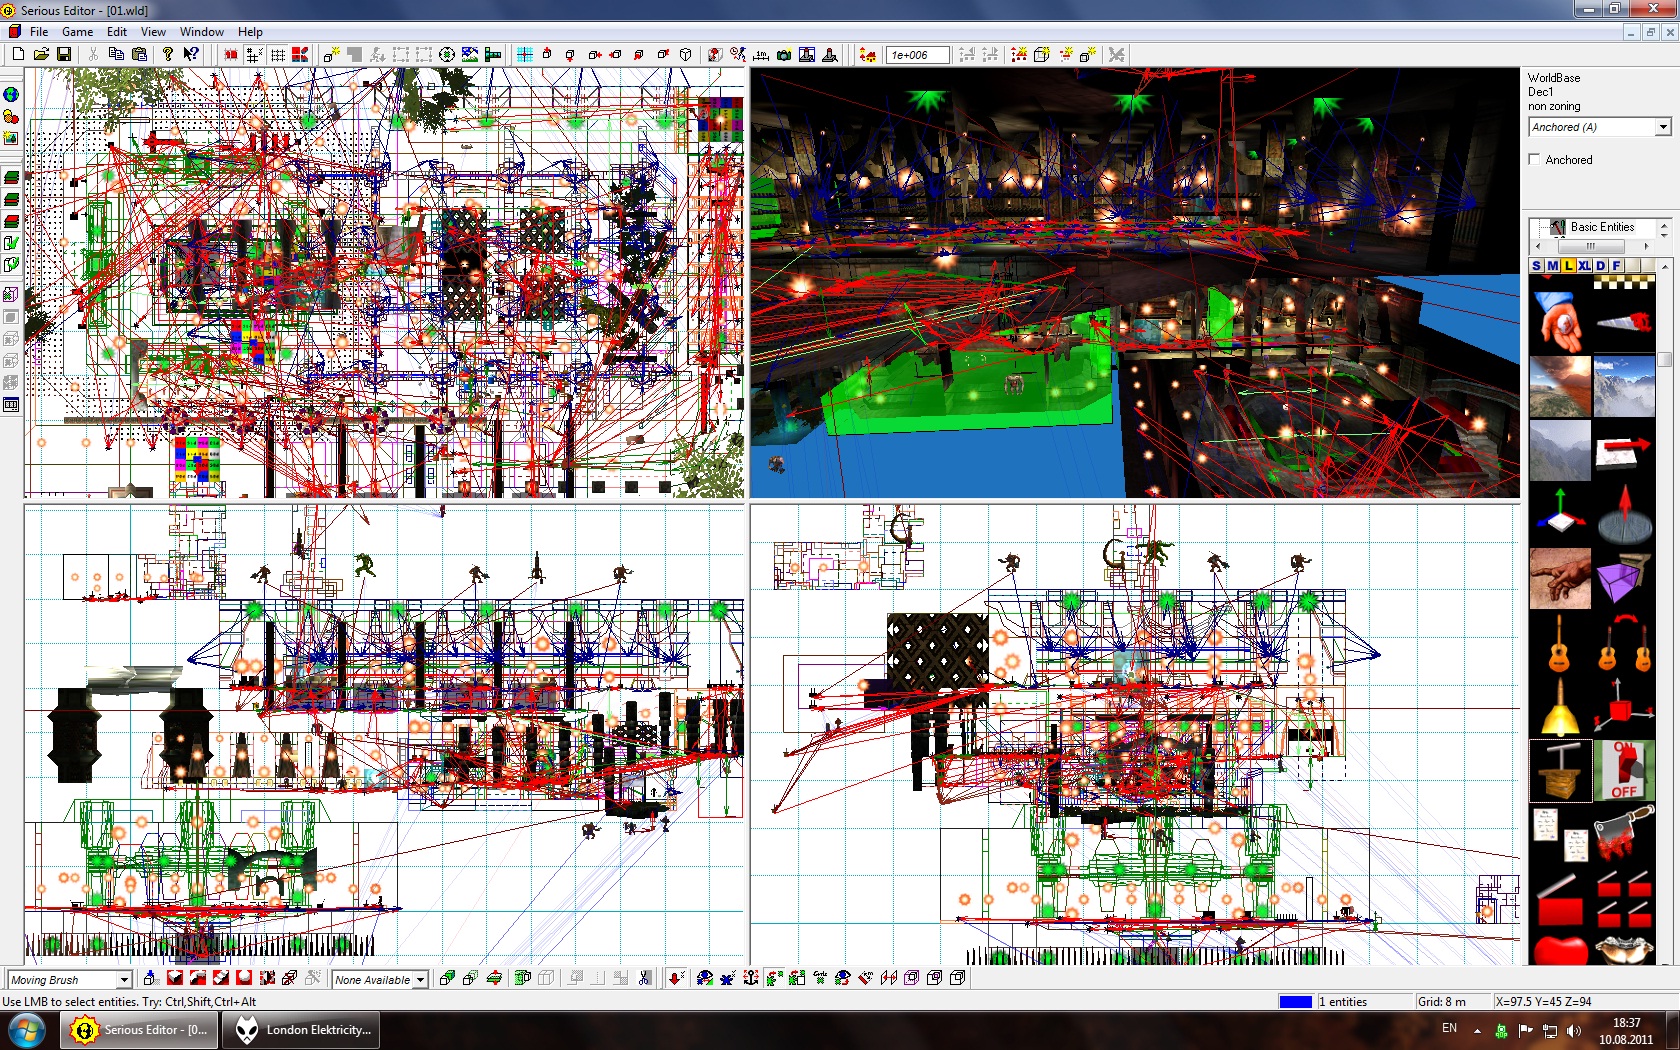
Task: Click the tree horizontal scrollbar thumb
Action: (x=1590, y=246)
